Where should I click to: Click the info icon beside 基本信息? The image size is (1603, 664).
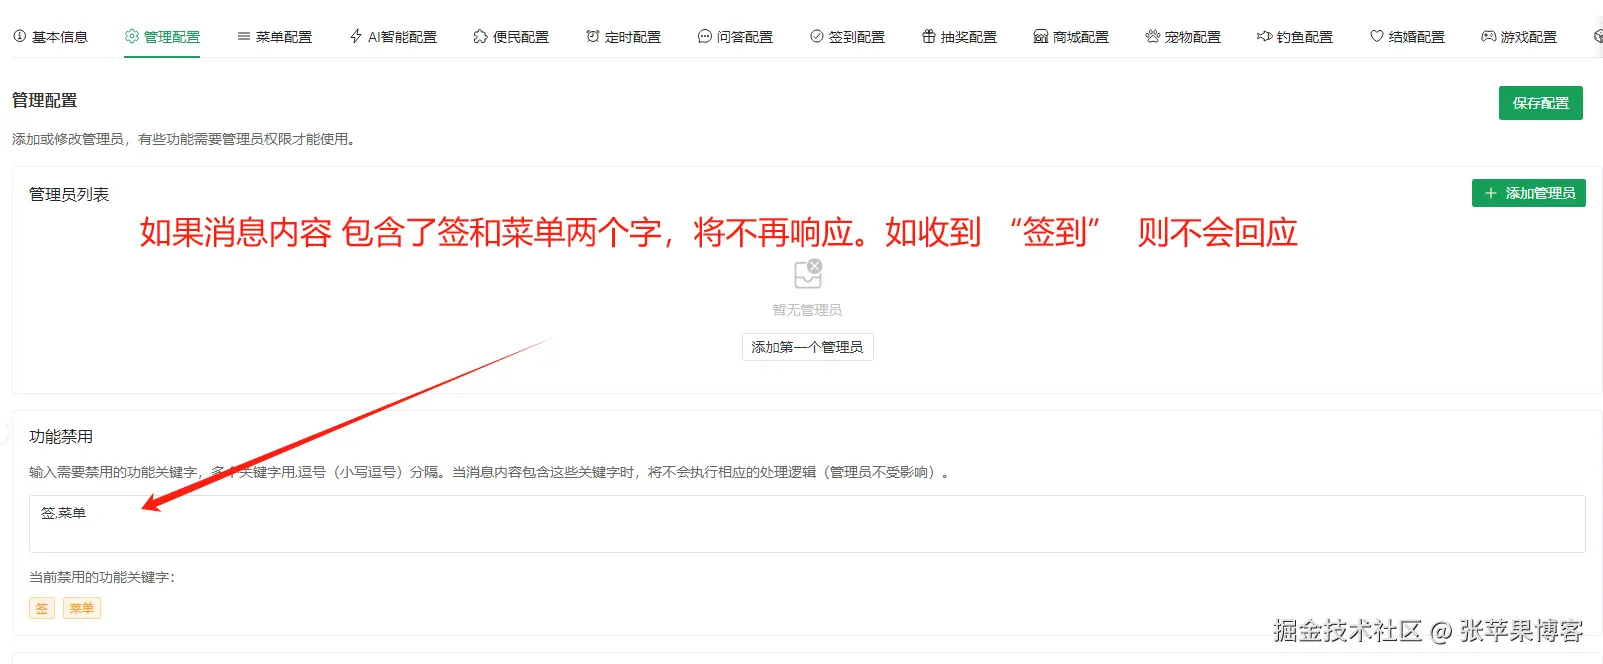tap(19, 36)
